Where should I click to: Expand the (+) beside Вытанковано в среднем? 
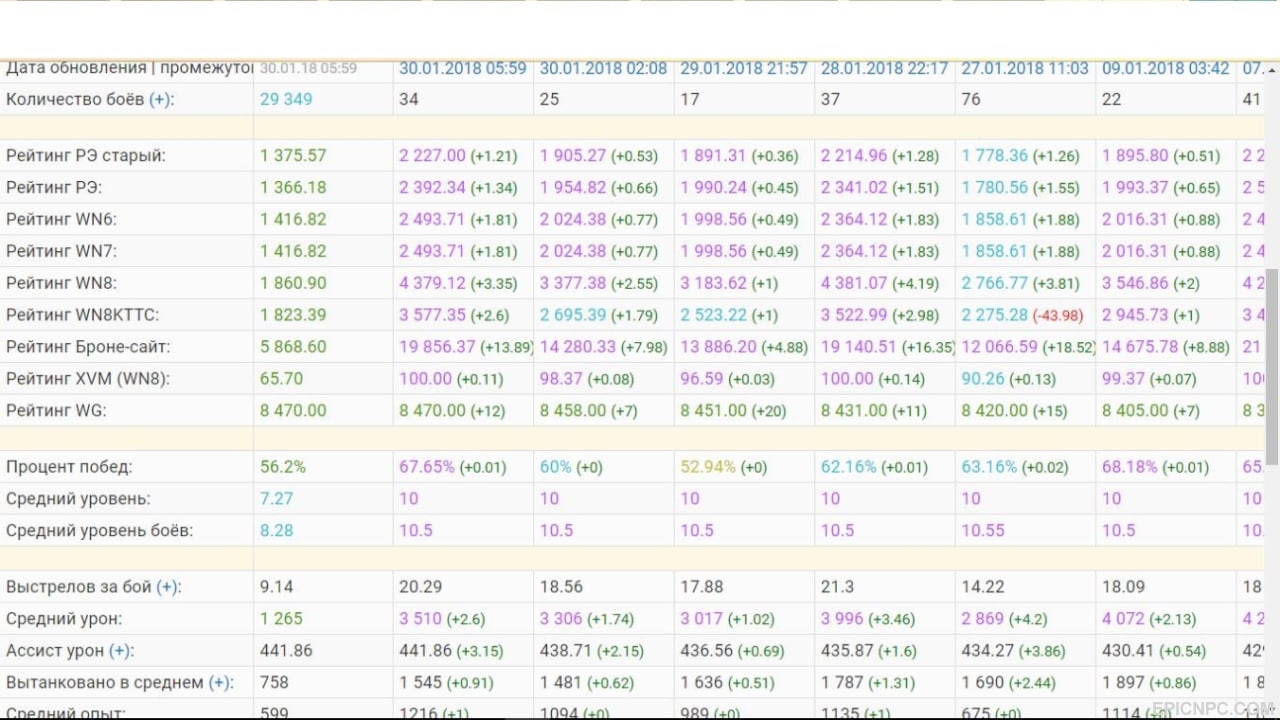point(220,683)
